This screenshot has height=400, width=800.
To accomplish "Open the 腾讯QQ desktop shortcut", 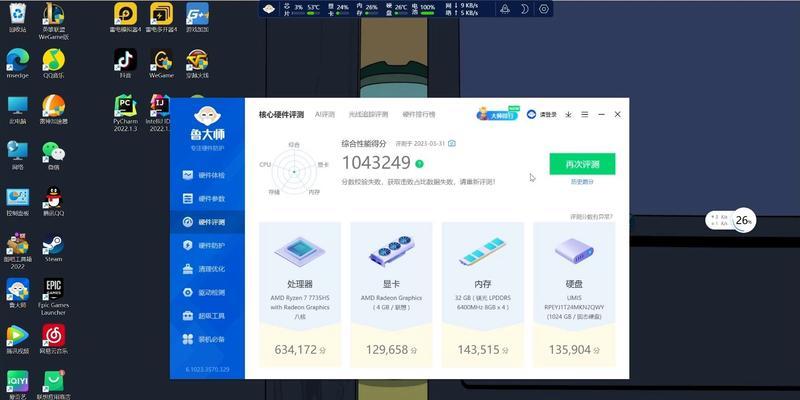I will tap(54, 202).
